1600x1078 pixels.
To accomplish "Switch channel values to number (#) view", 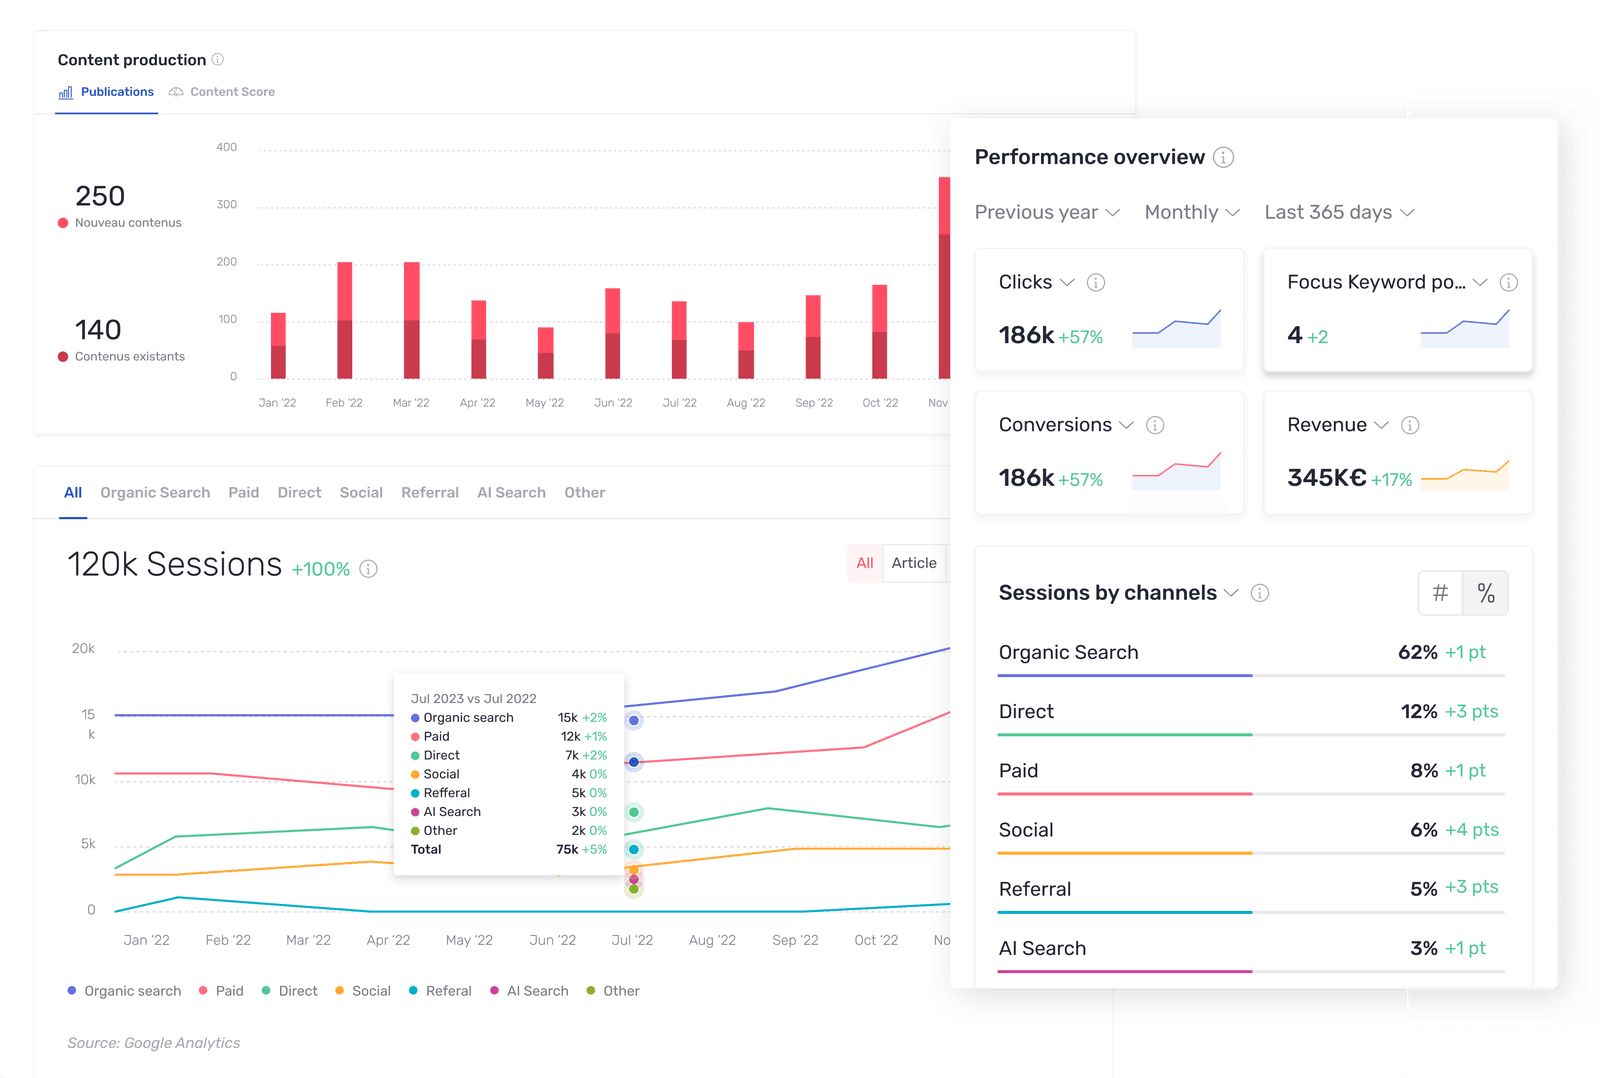I will [x=1440, y=593].
